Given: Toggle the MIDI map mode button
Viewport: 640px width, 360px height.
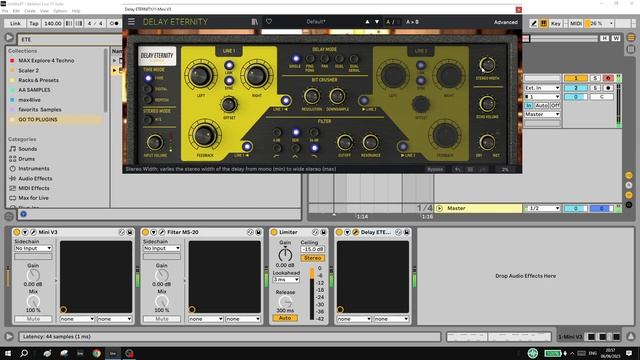Looking at the screenshot, I should pos(576,23).
